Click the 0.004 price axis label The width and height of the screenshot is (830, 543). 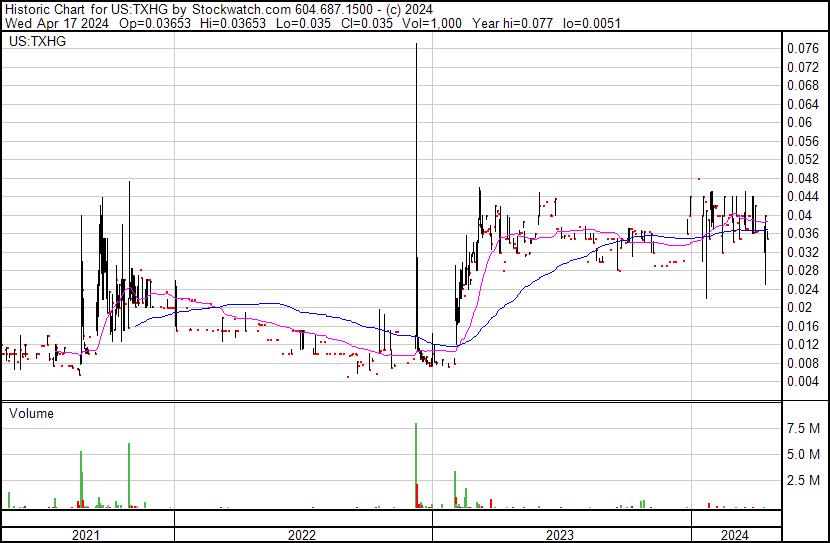(x=803, y=382)
